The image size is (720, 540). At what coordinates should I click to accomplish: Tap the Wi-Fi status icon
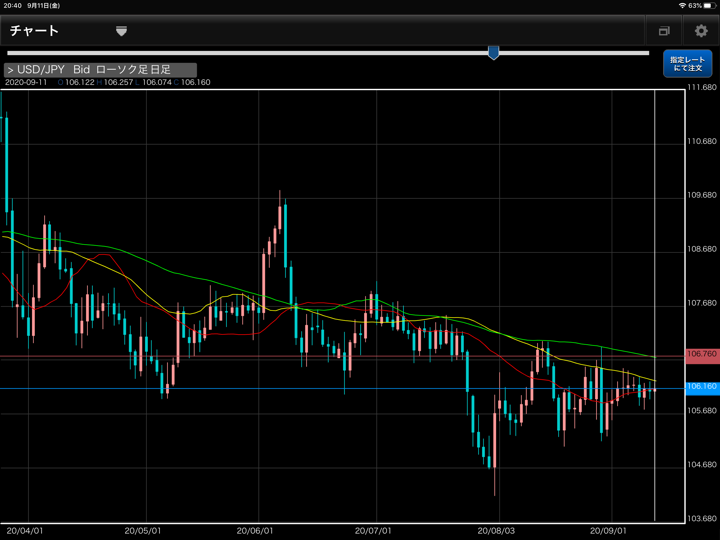(x=682, y=5)
